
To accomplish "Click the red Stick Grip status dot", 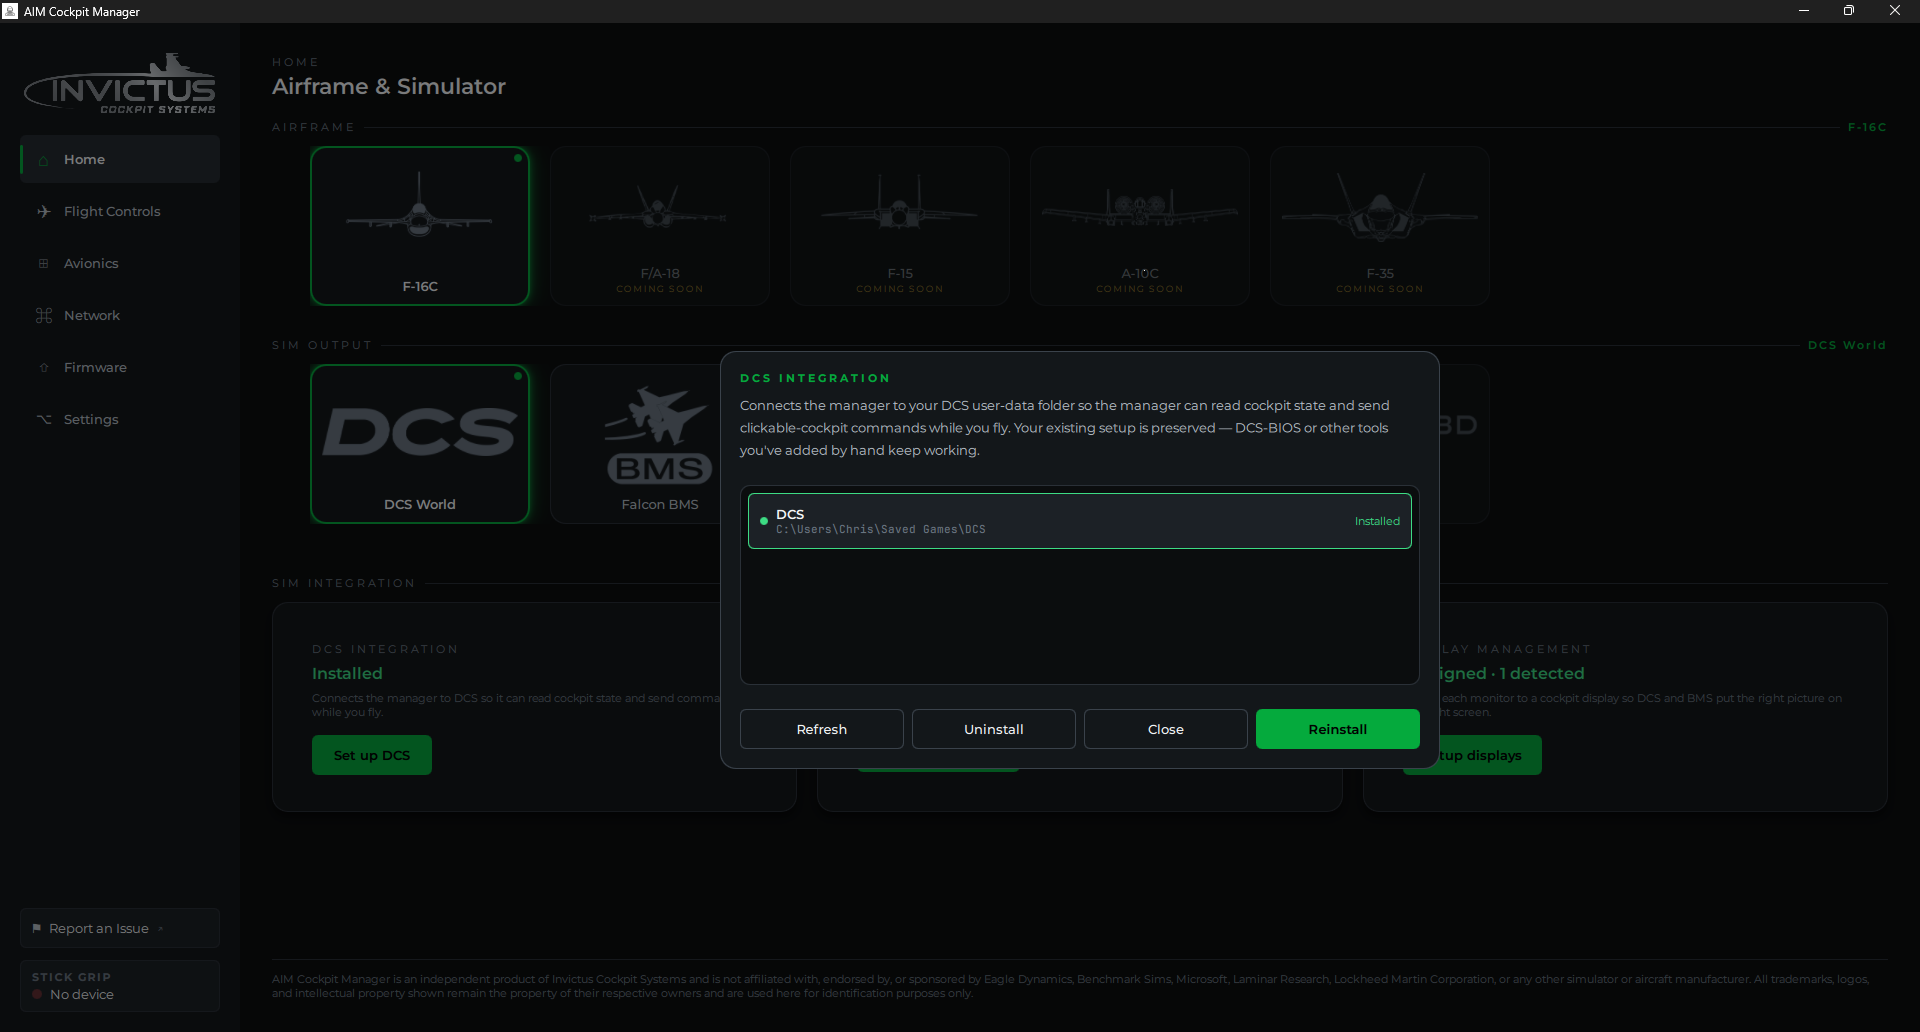I will coord(37,995).
